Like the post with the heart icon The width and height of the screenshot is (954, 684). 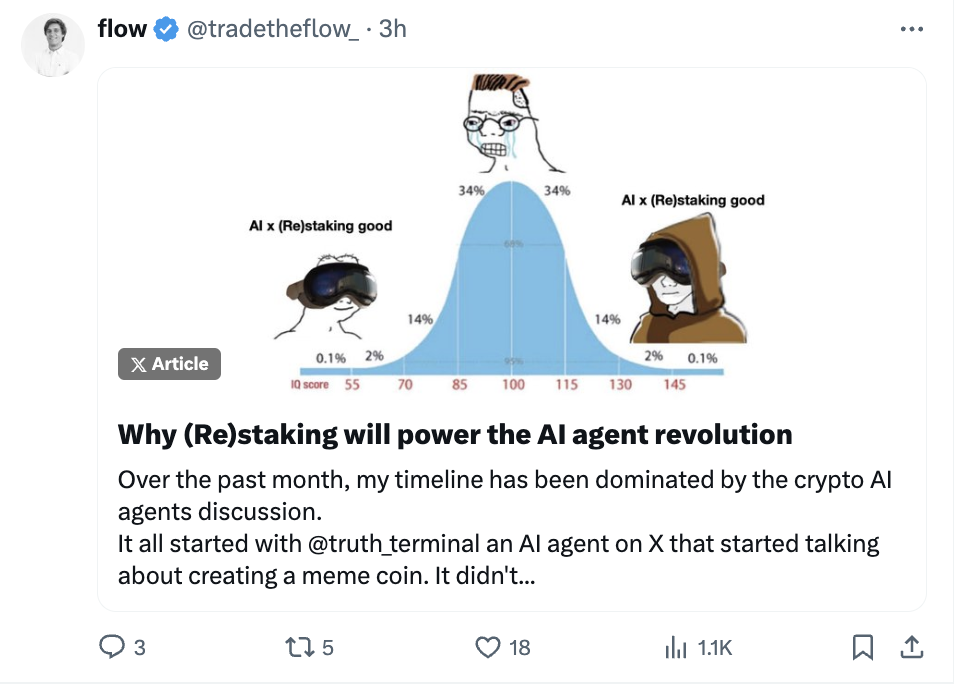pos(488,648)
